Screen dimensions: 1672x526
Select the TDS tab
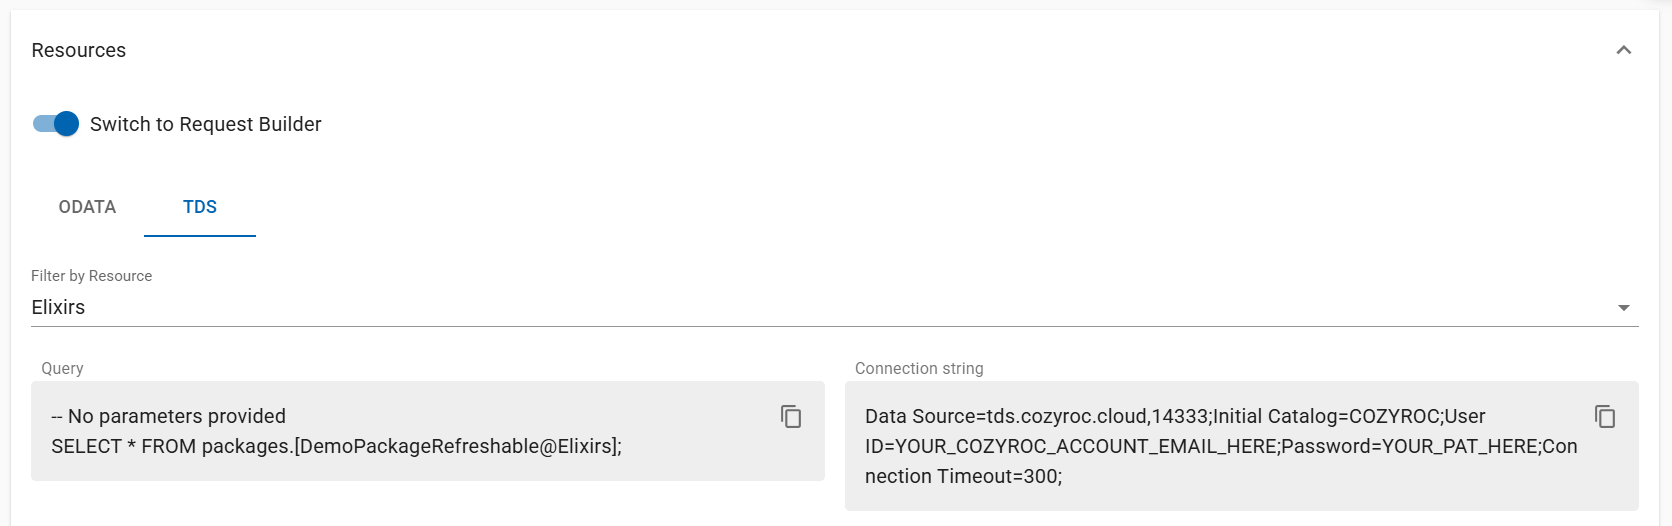(x=200, y=207)
